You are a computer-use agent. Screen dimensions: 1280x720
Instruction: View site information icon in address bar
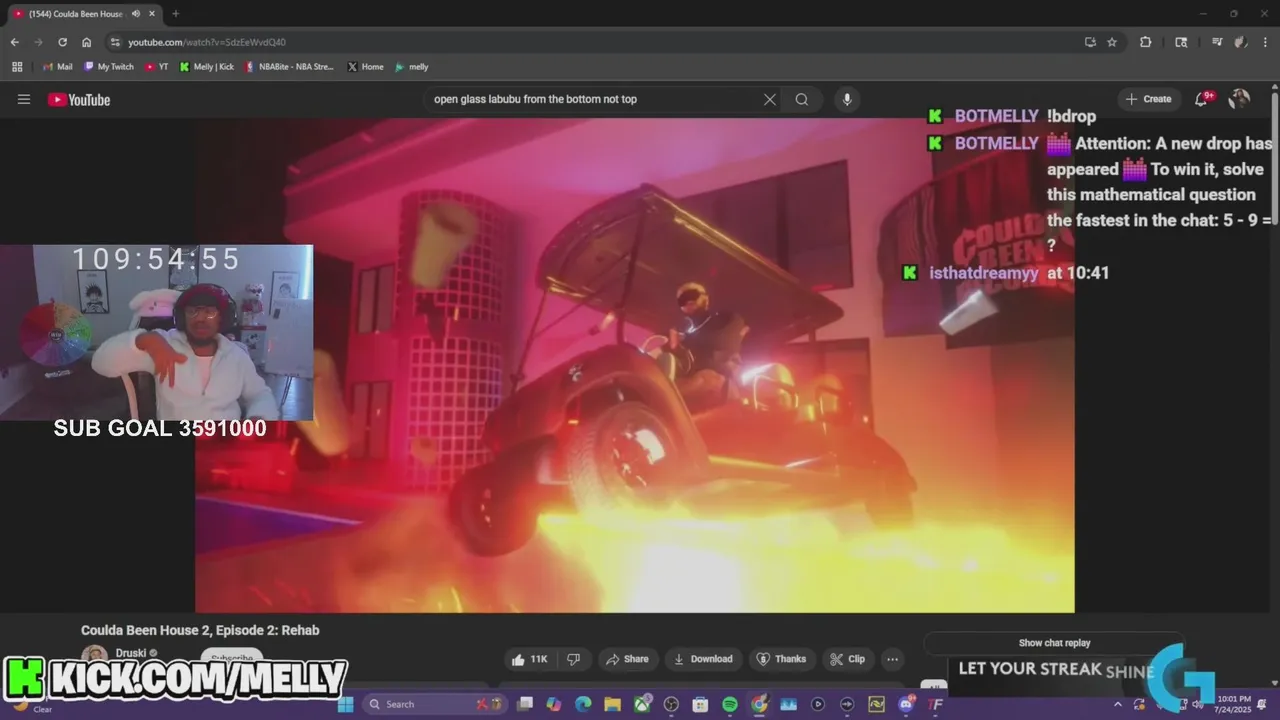pyautogui.click(x=116, y=42)
